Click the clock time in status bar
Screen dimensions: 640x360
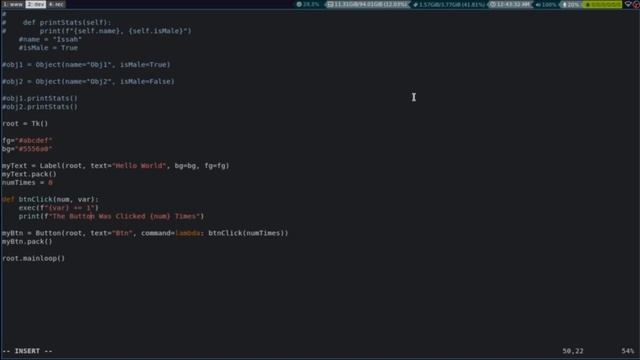pyautogui.click(x=510, y=4)
